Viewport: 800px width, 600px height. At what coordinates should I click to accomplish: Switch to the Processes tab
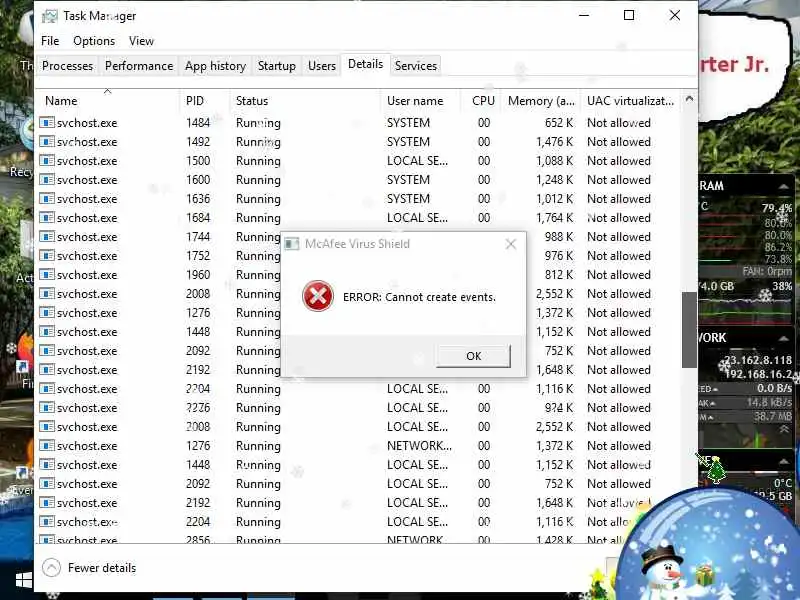click(x=67, y=66)
